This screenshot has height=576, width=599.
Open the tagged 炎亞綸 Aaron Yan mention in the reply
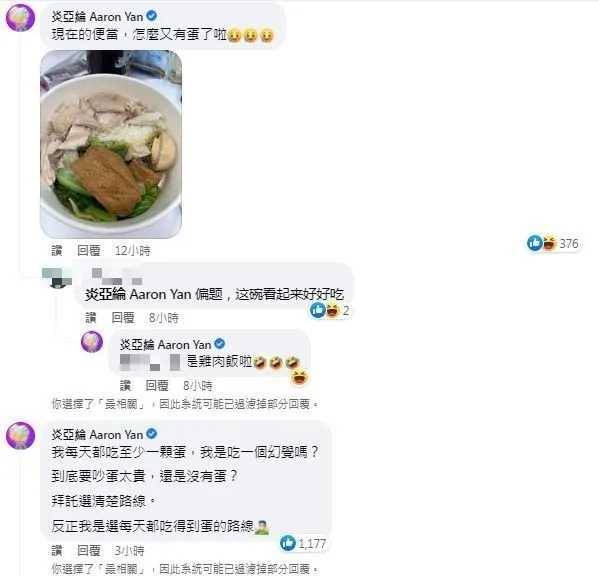138,294
